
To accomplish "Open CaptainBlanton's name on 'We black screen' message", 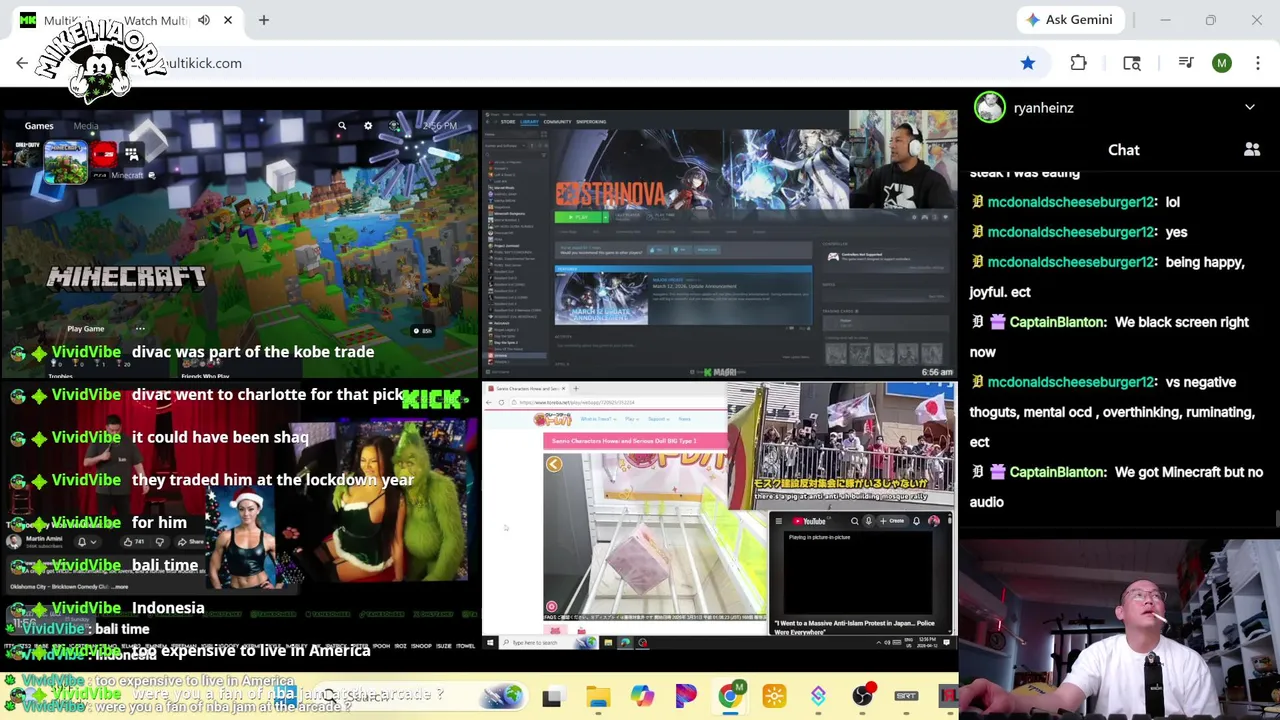I will (x=1057, y=322).
